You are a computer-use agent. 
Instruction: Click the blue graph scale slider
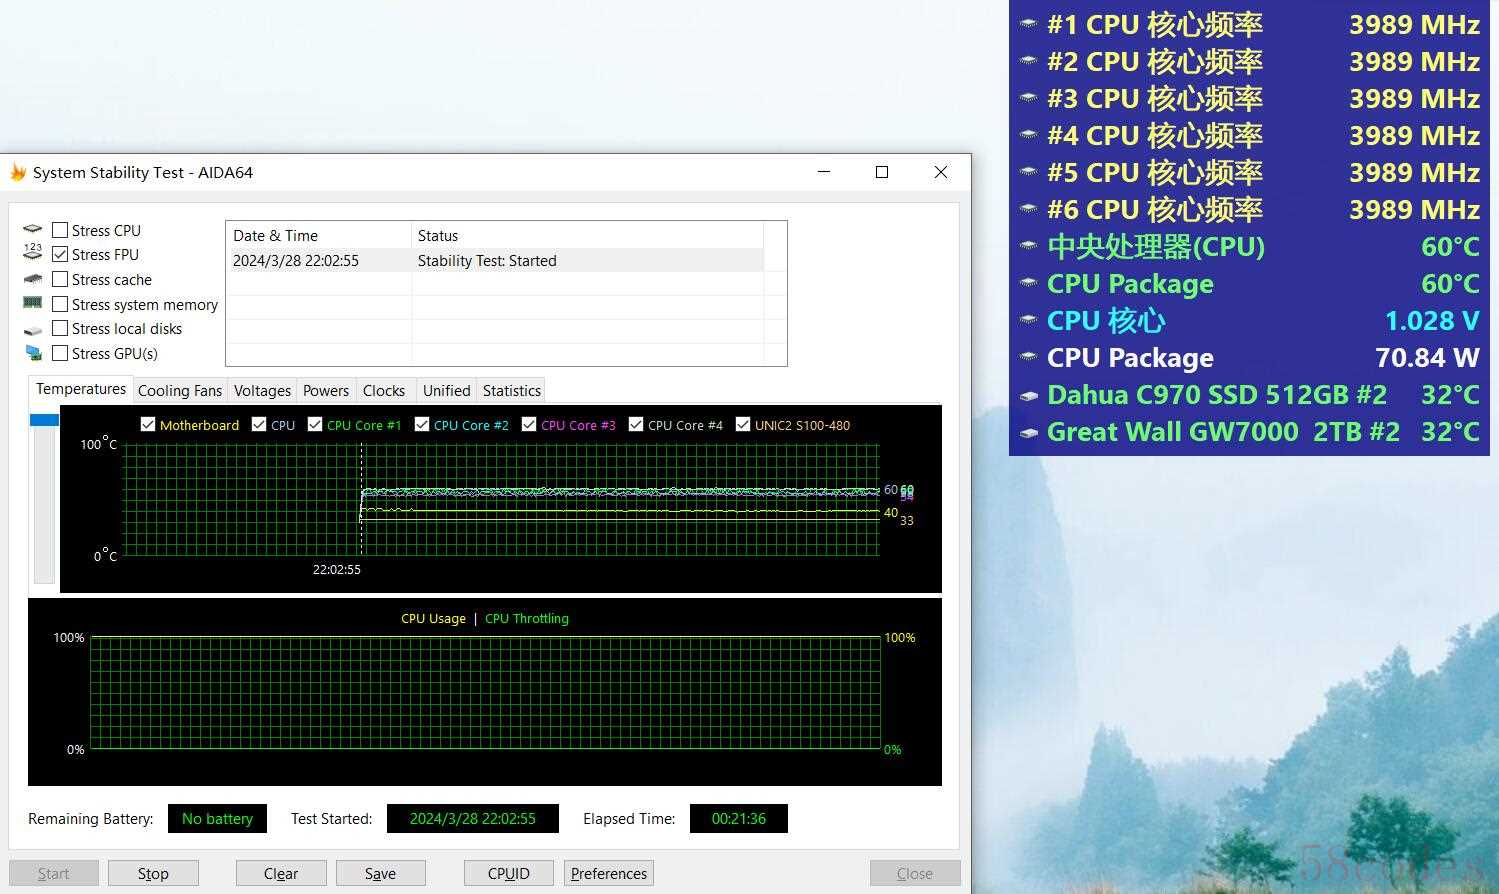[x=44, y=420]
